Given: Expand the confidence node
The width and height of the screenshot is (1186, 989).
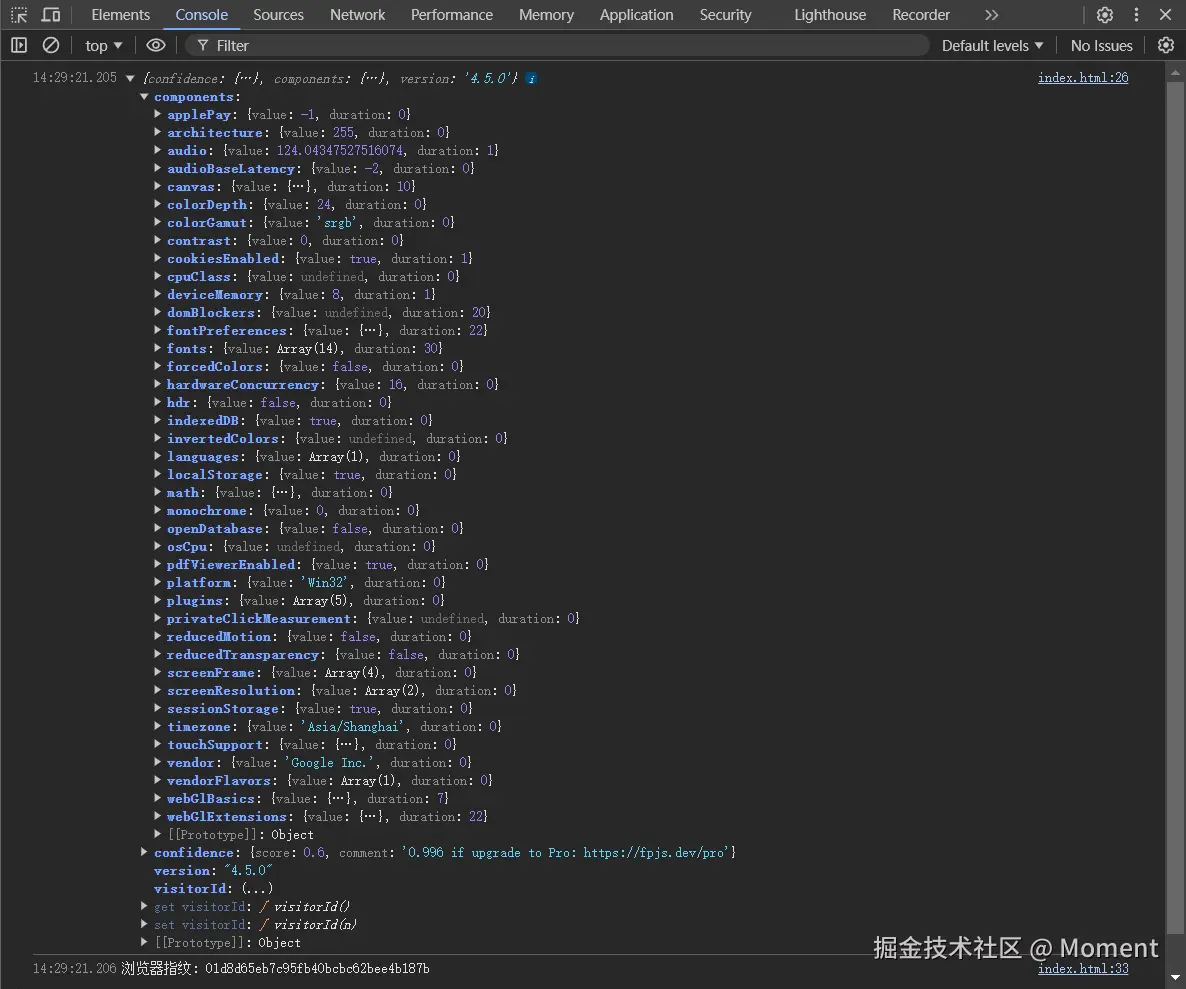Looking at the screenshot, I should 144,852.
